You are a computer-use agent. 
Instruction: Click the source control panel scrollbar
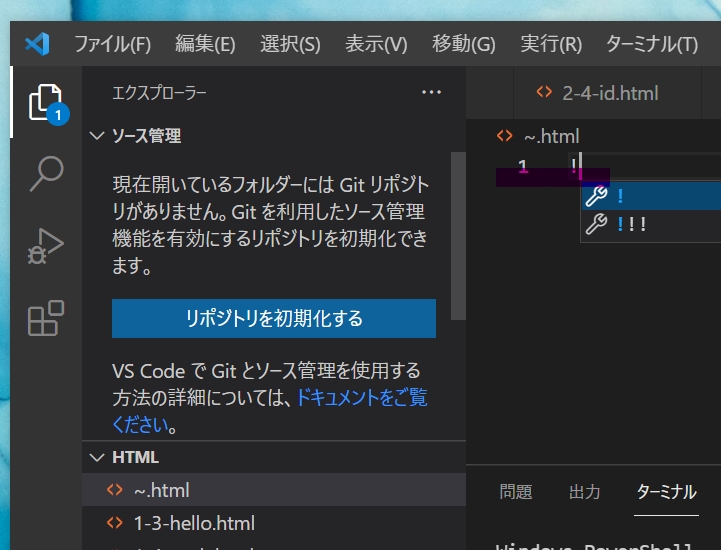click(458, 235)
